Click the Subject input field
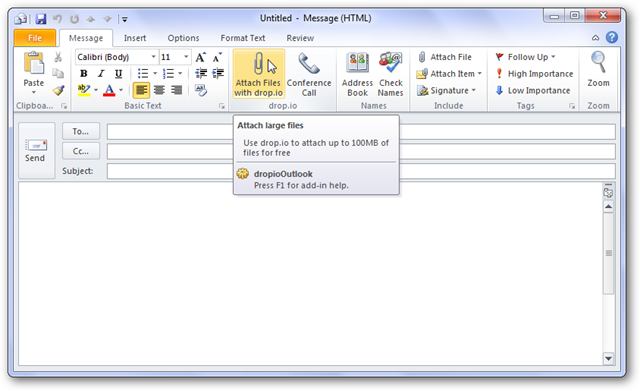This screenshot has height=391, width=640. click(x=361, y=171)
